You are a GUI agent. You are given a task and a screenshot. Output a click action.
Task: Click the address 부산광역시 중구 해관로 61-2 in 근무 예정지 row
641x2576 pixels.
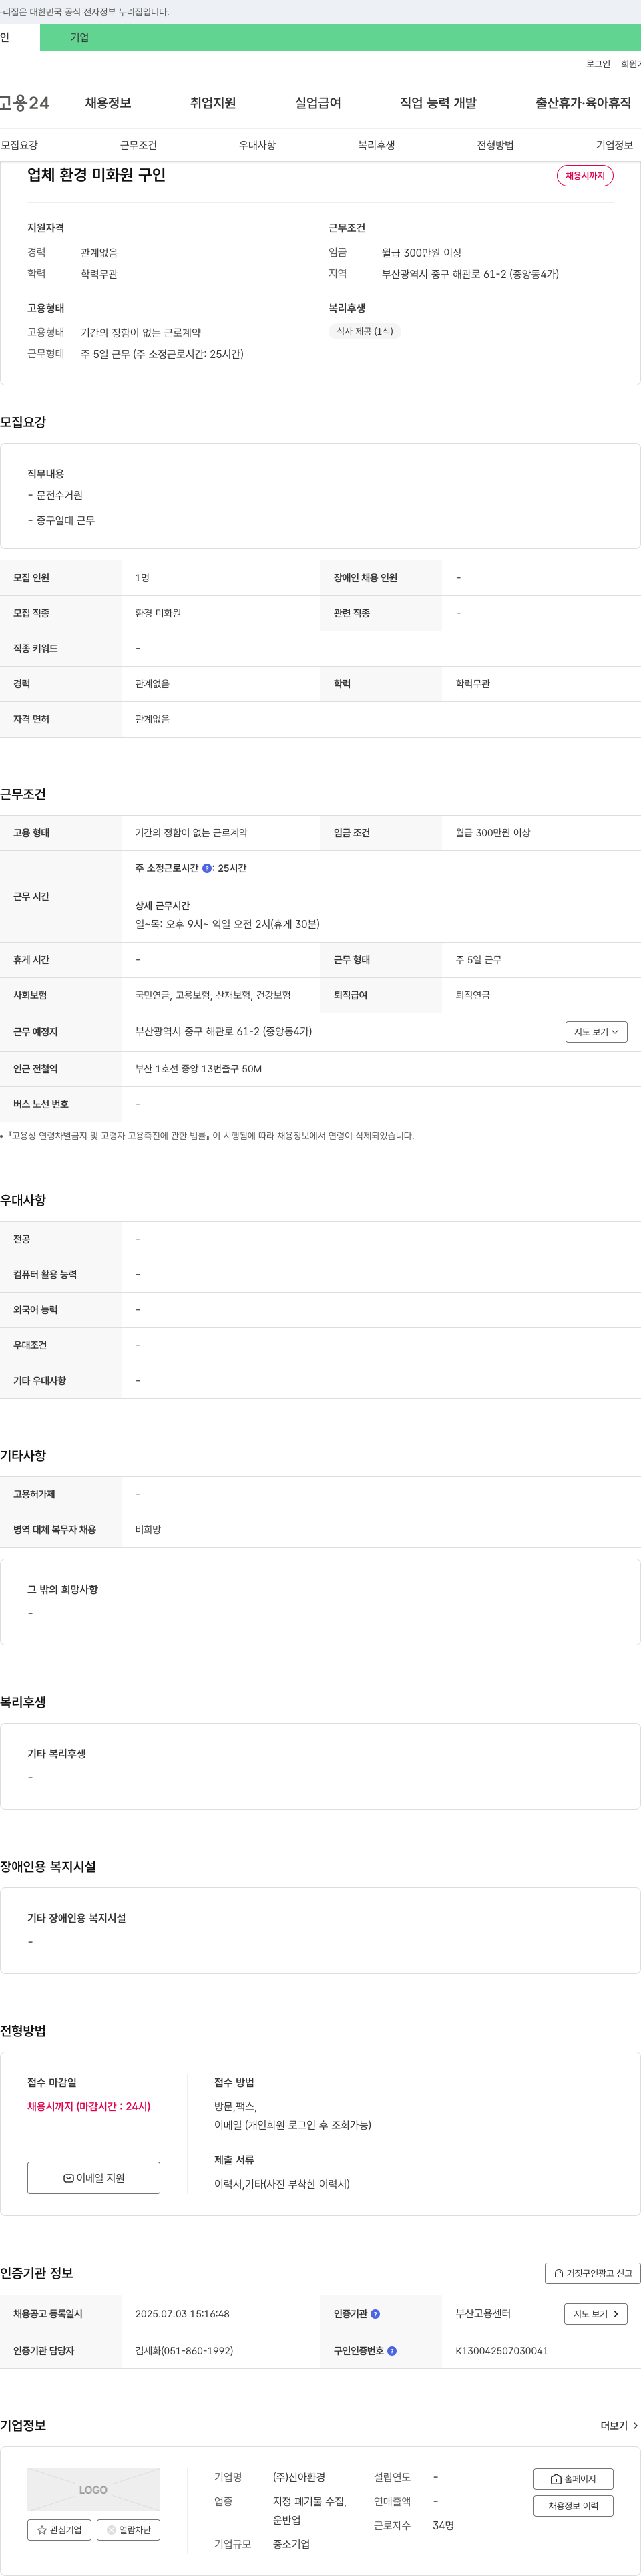(x=224, y=1032)
